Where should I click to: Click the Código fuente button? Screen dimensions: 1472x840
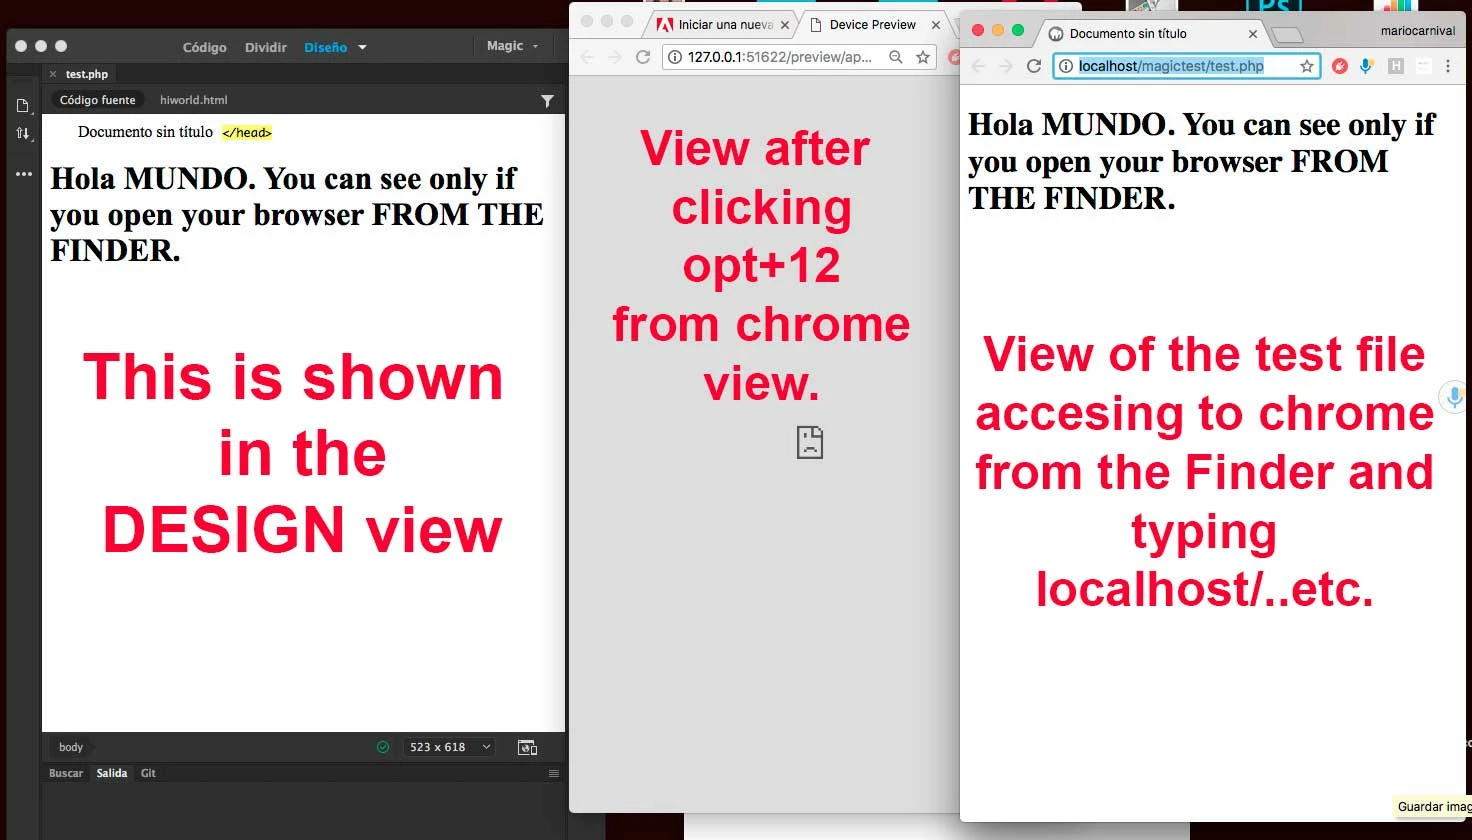(x=97, y=100)
